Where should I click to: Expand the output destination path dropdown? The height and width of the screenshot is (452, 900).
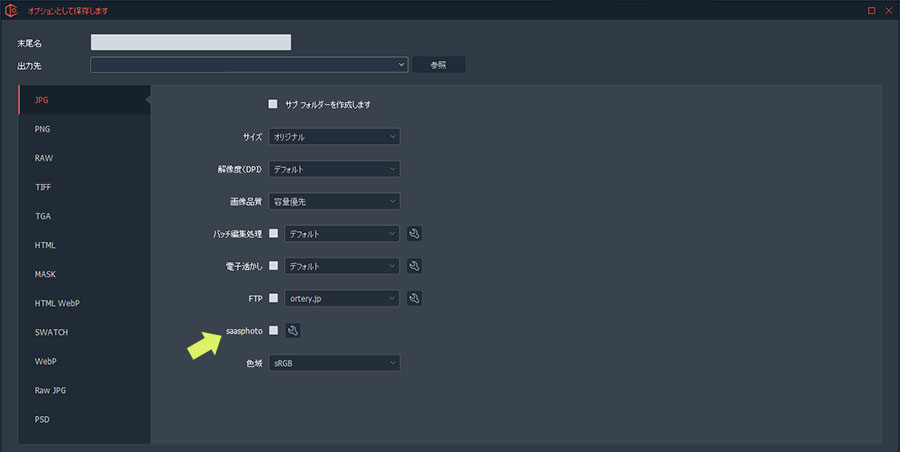tap(249, 65)
